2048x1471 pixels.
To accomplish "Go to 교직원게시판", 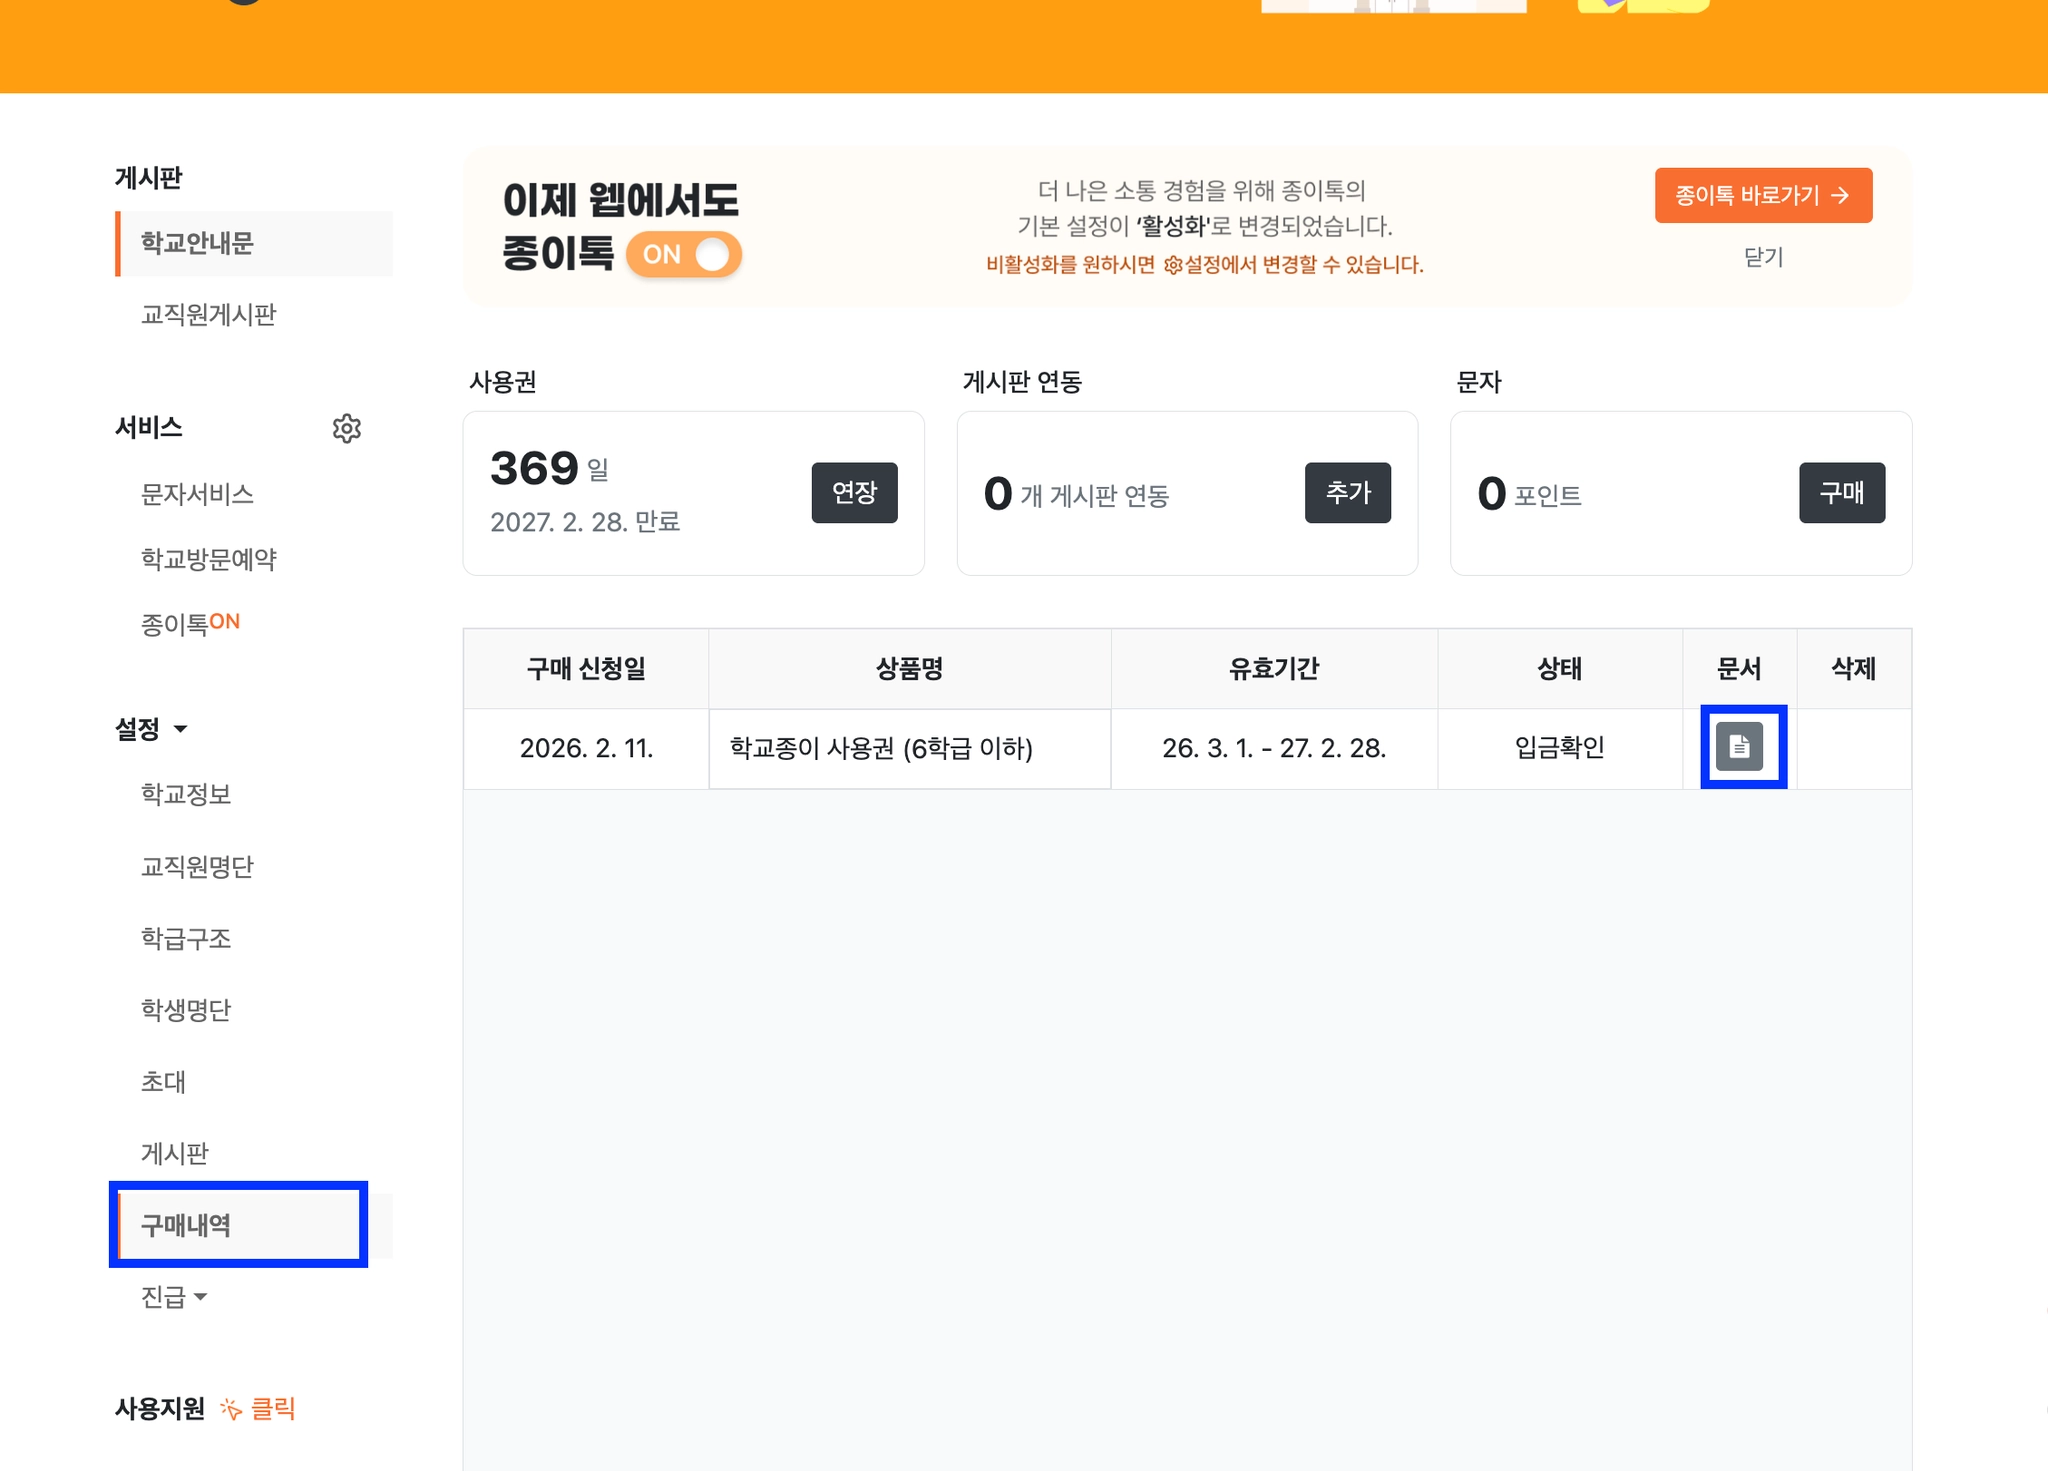I will 208,315.
